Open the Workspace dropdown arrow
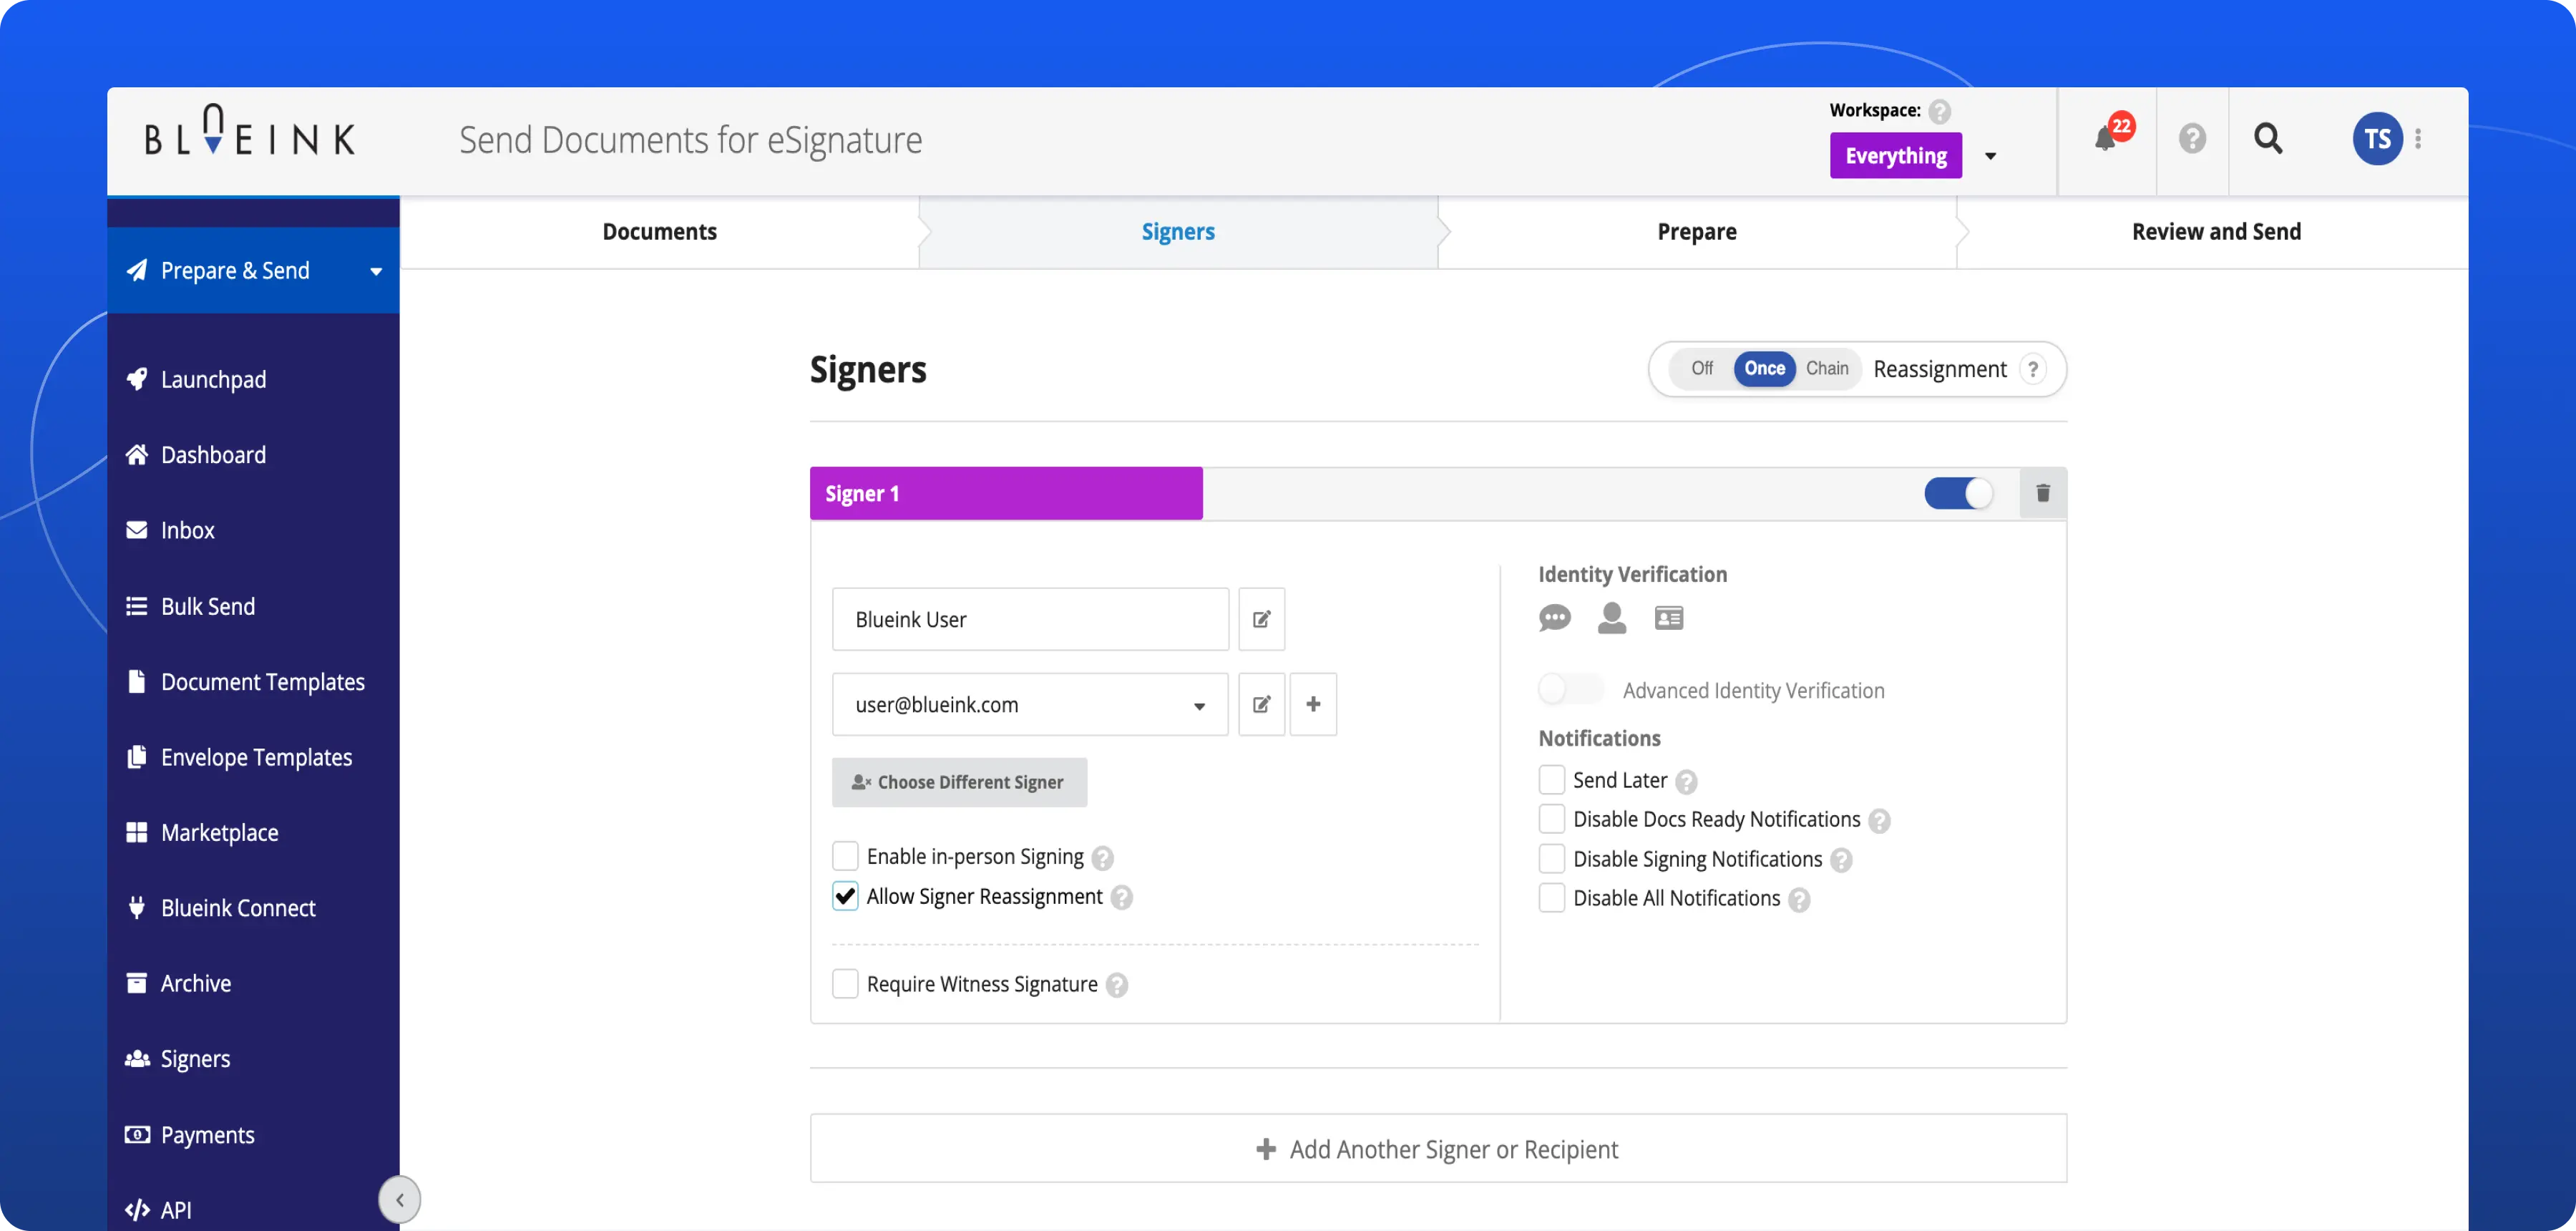The image size is (2576, 1231). (1990, 156)
